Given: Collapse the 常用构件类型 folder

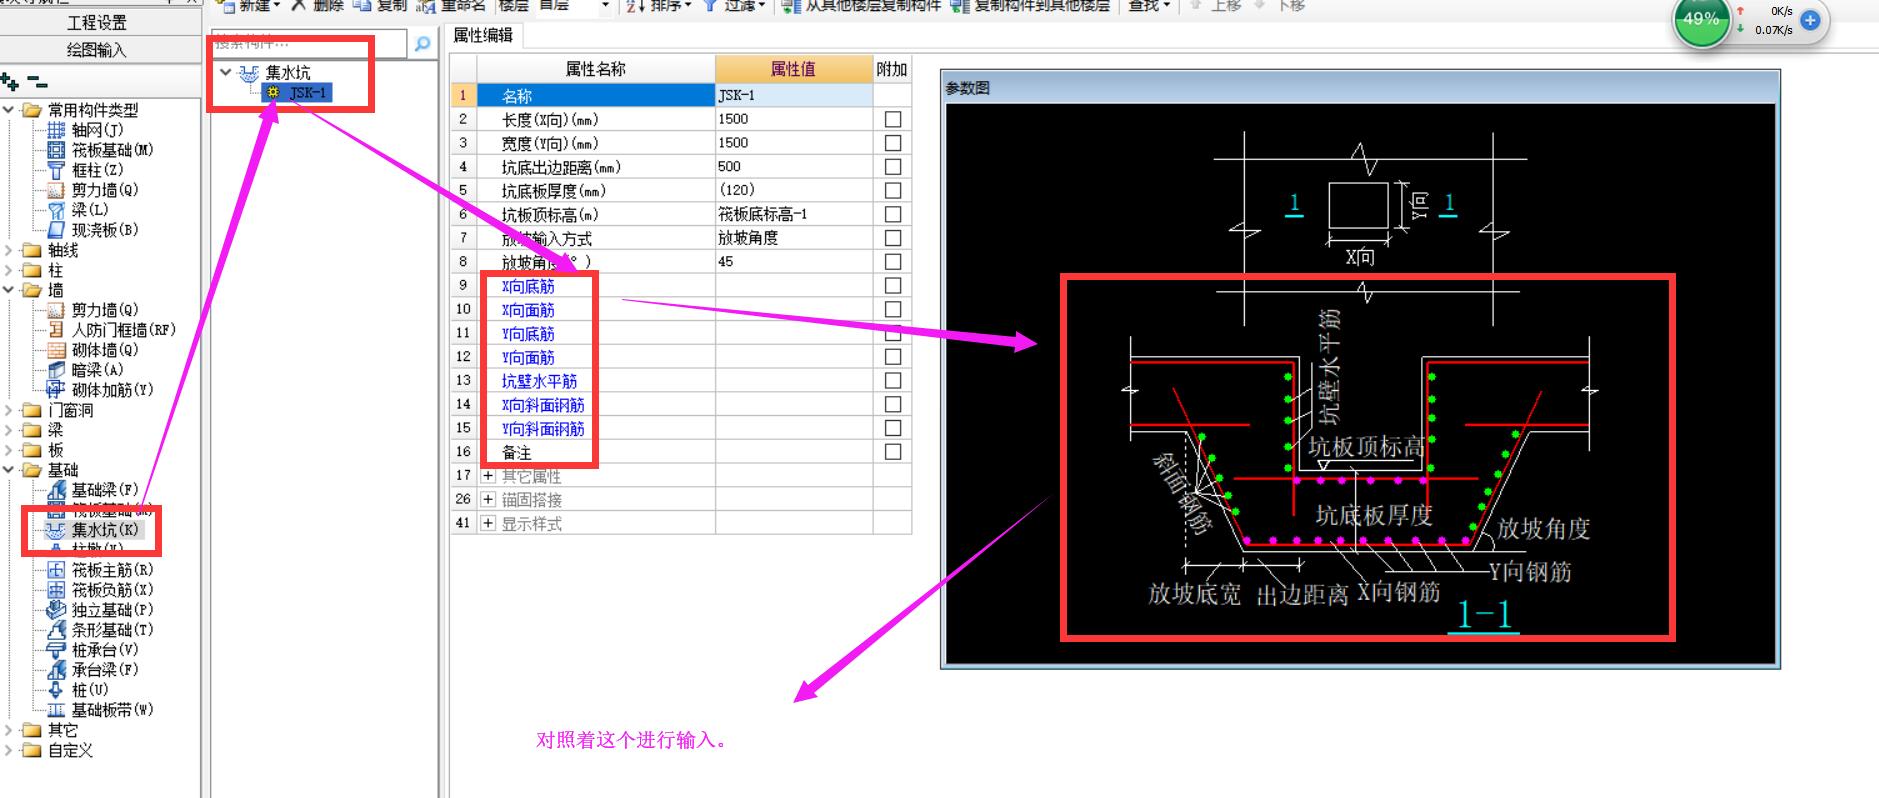Looking at the screenshot, I should 9,110.
